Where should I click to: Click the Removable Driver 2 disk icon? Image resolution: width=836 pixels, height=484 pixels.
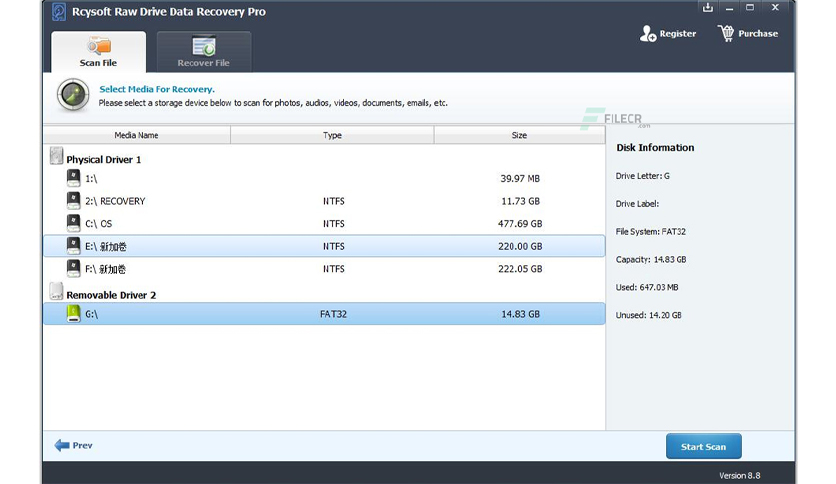tap(56, 291)
